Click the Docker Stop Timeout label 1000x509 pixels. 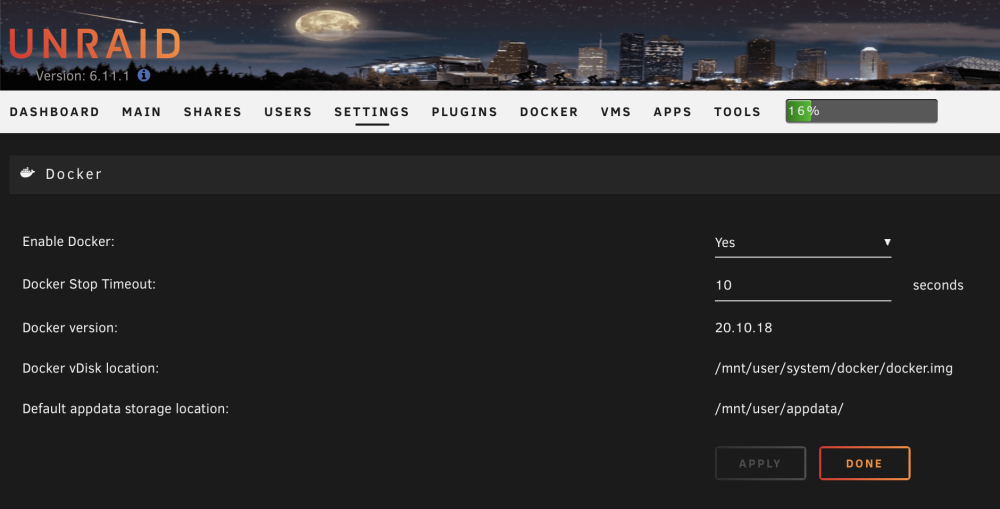coord(89,284)
